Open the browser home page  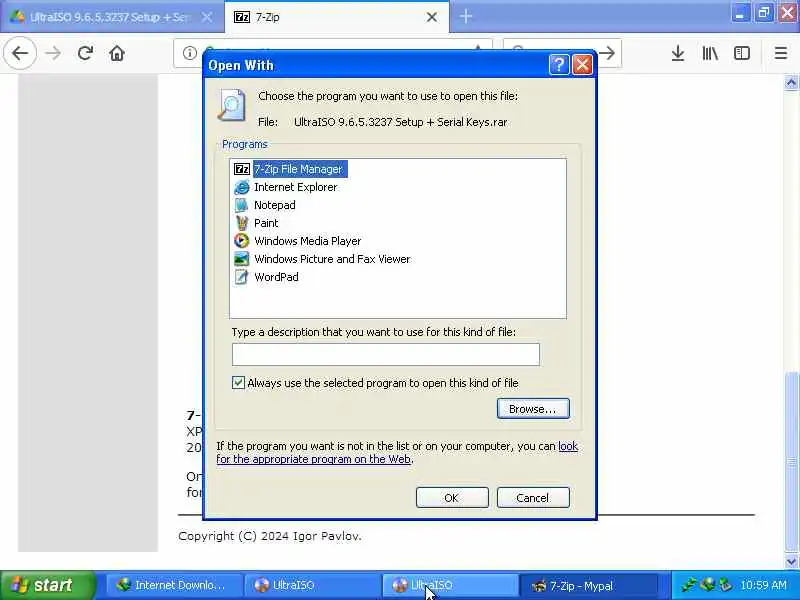point(117,53)
